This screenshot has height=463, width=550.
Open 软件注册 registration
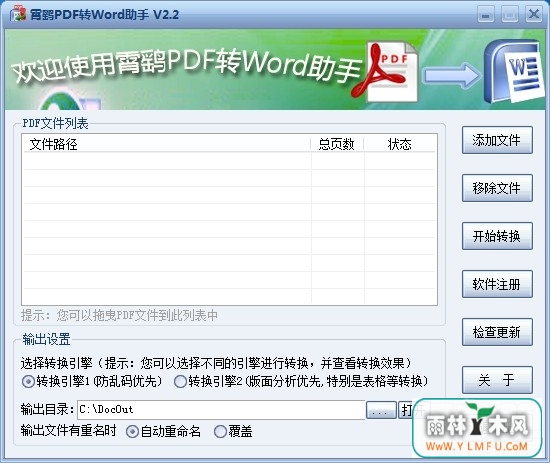pos(497,284)
